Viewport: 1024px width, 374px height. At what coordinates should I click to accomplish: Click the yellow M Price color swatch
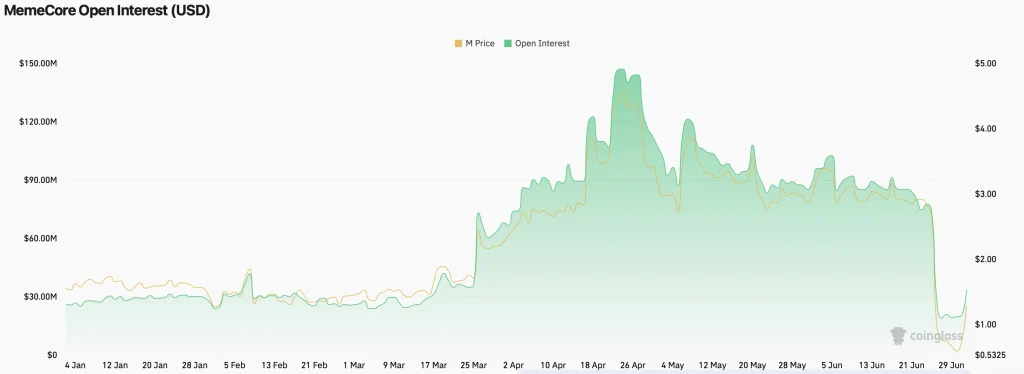point(458,44)
